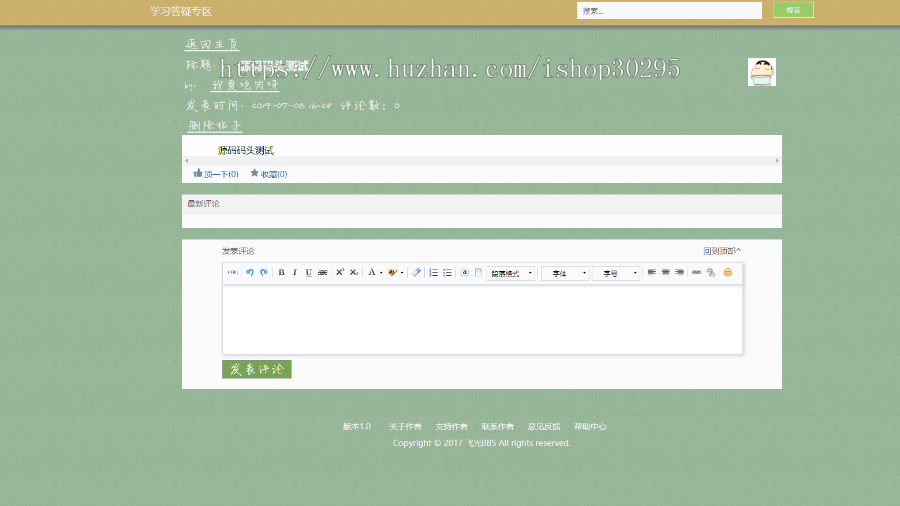
Task: Click inside the comment editor text area
Action: click(482, 320)
